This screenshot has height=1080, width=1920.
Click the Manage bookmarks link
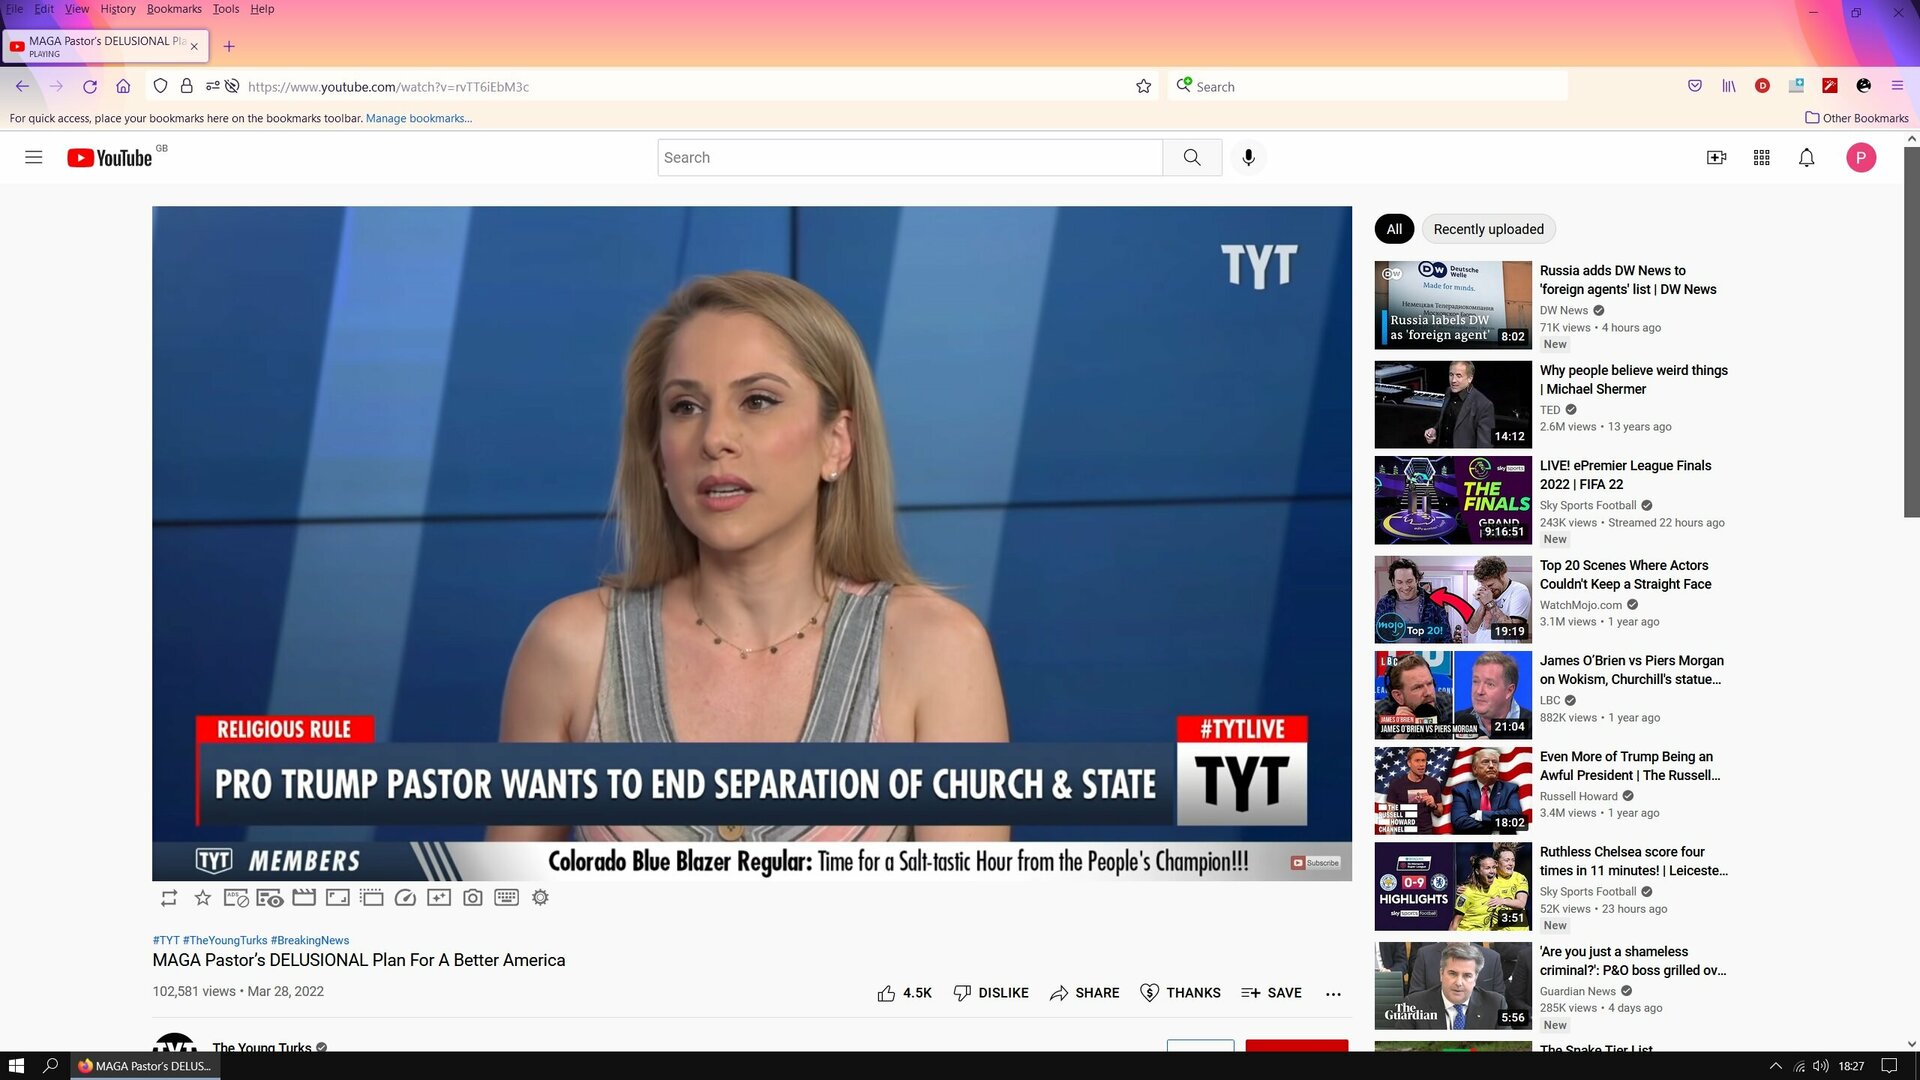click(419, 118)
